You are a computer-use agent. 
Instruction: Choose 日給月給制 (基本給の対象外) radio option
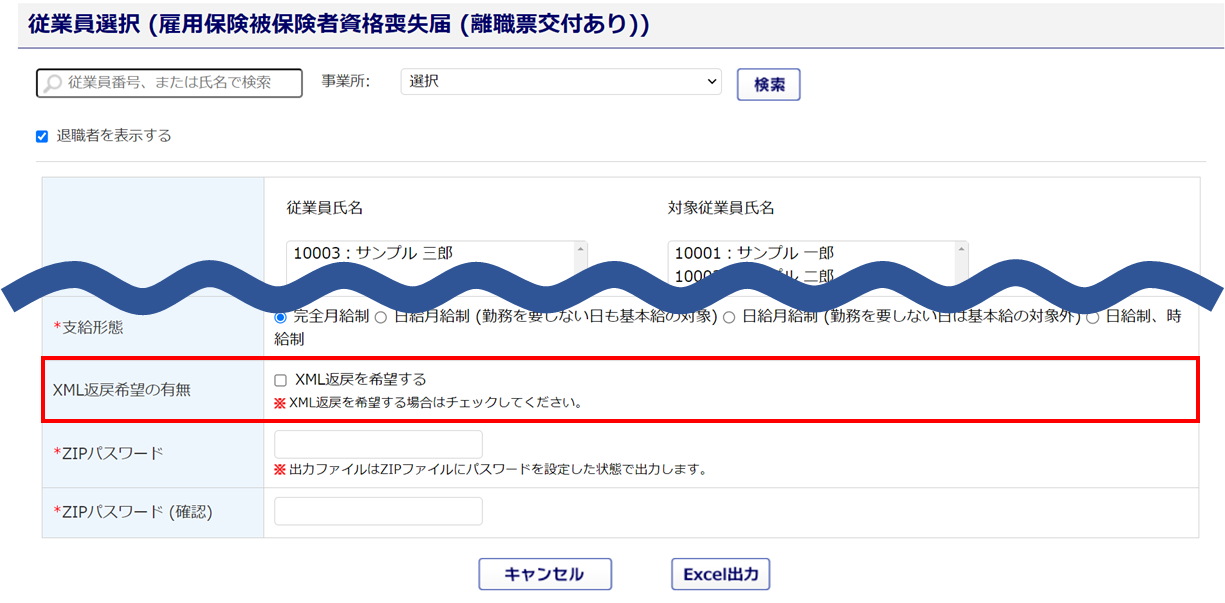point(729,317)
